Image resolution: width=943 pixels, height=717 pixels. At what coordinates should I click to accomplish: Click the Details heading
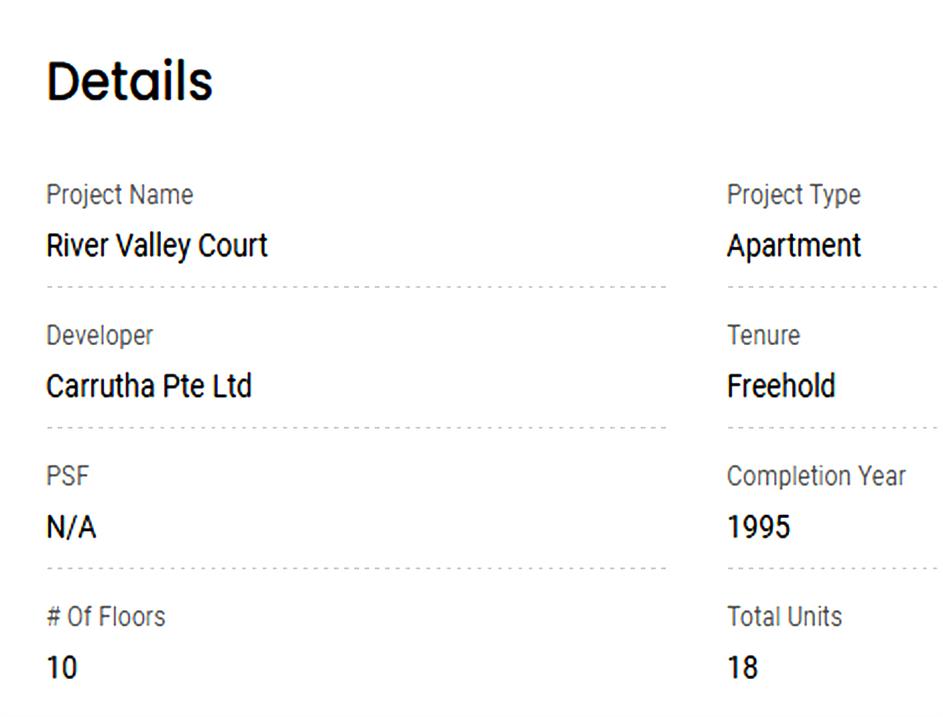[x=130, y=82]
